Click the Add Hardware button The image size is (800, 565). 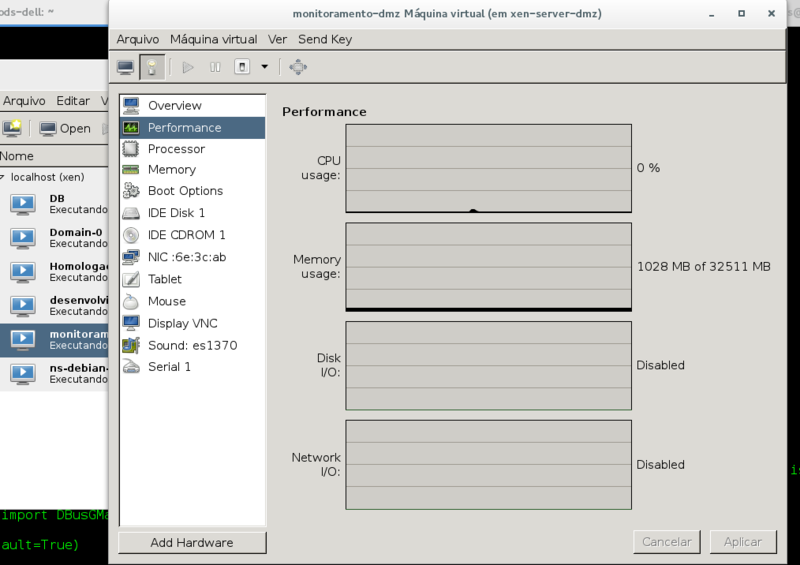point(192,543)
